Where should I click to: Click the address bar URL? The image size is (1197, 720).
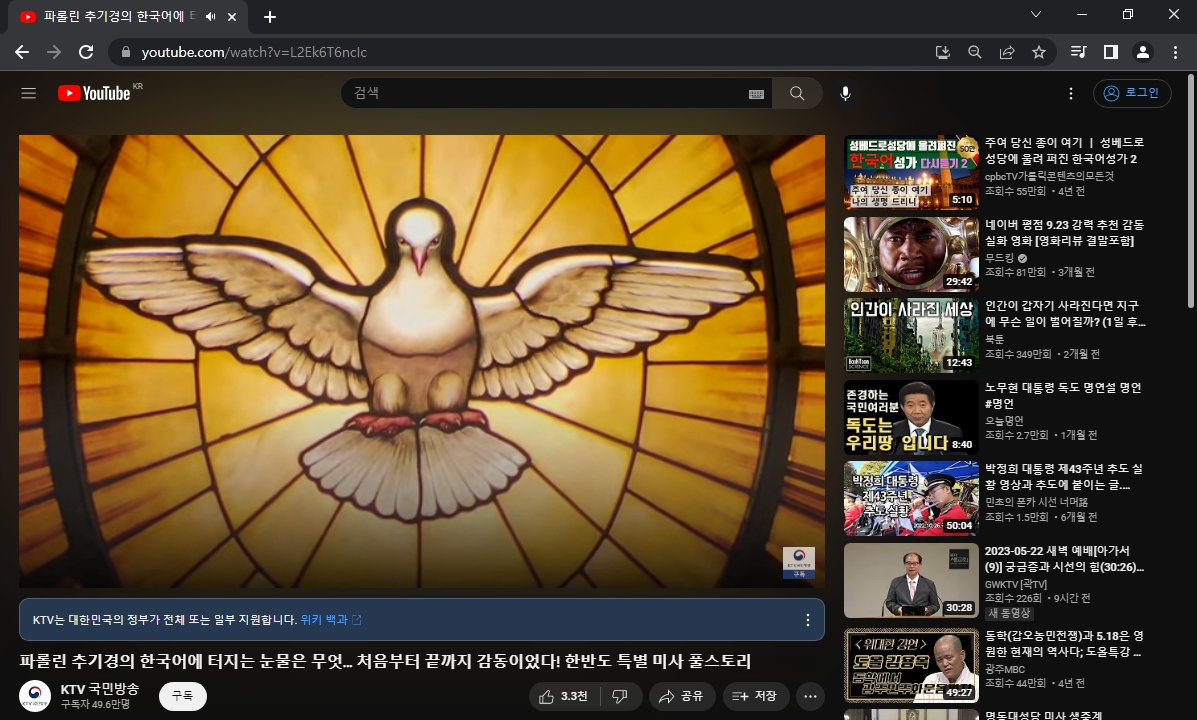click(x=254, y=52)
